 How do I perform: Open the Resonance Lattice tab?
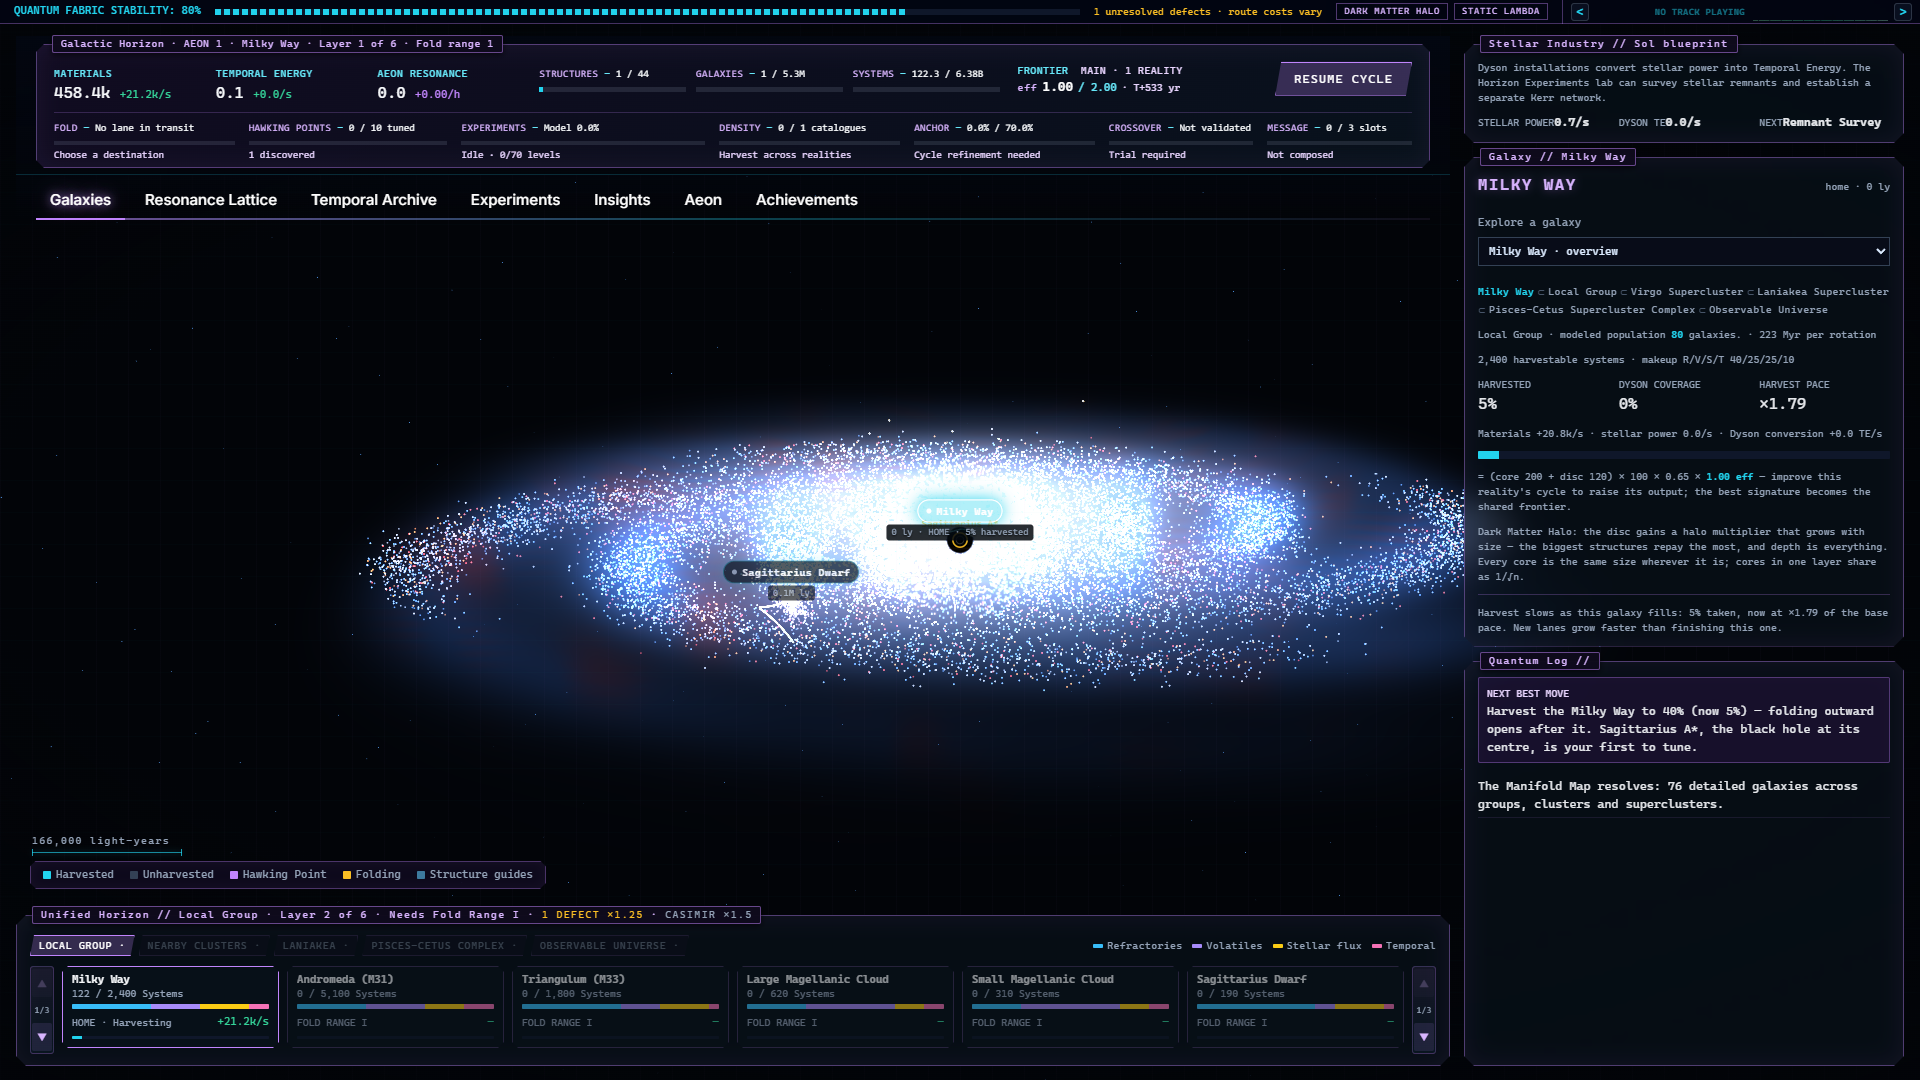click(211, 200)
